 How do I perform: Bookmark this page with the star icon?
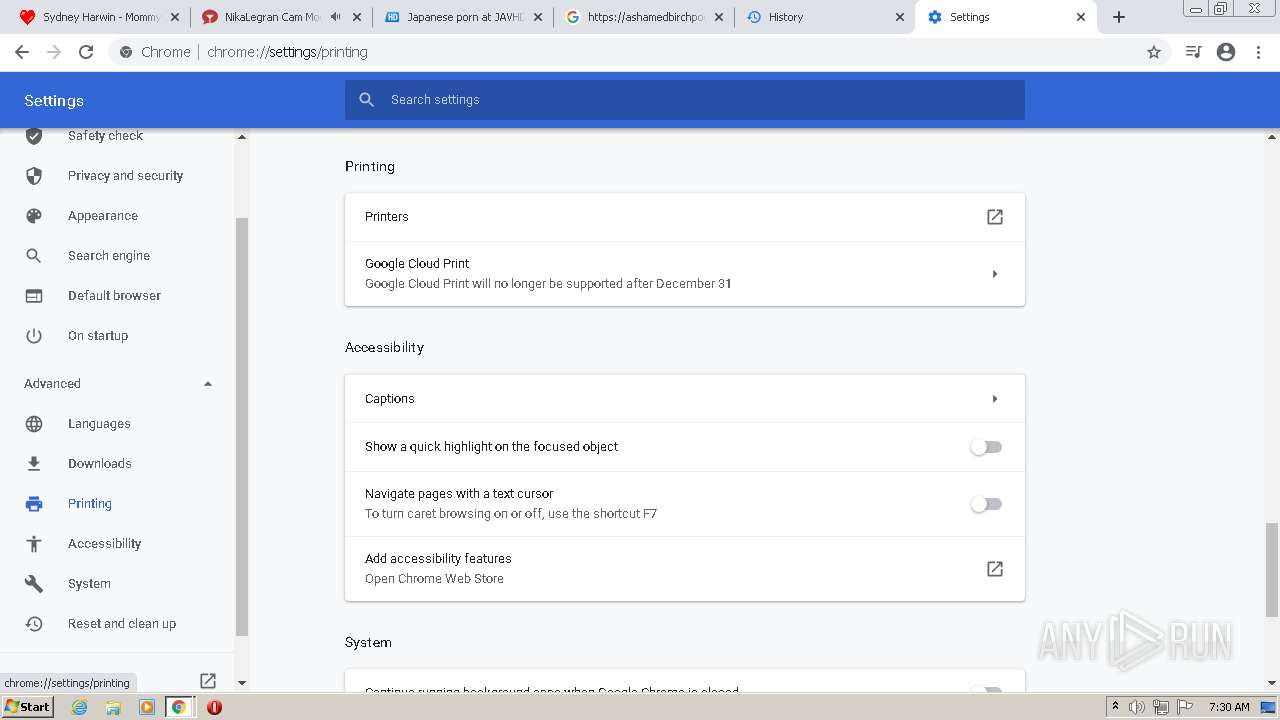(x=1154, y=52)
